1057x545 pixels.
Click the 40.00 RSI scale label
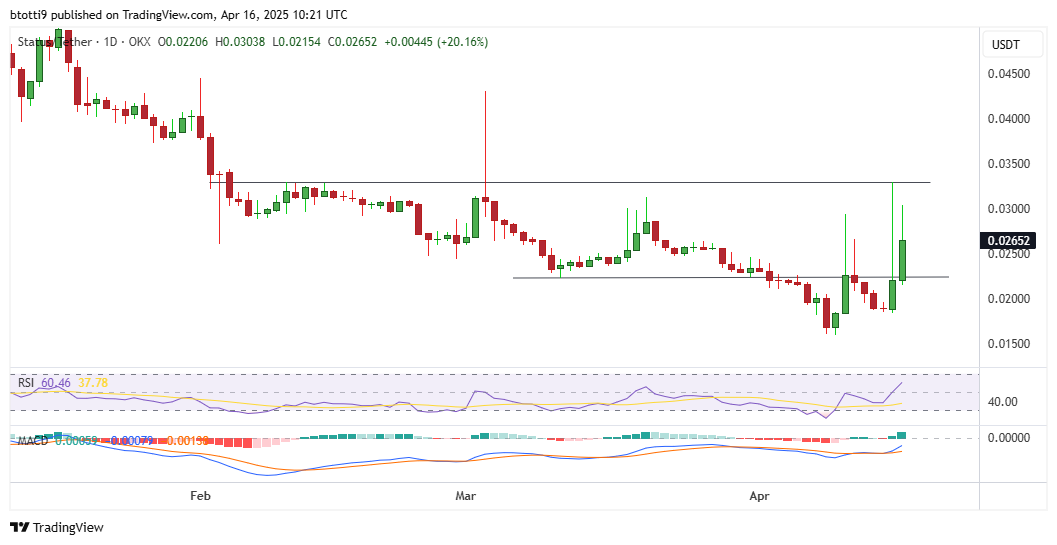[x=1002, y=402]
